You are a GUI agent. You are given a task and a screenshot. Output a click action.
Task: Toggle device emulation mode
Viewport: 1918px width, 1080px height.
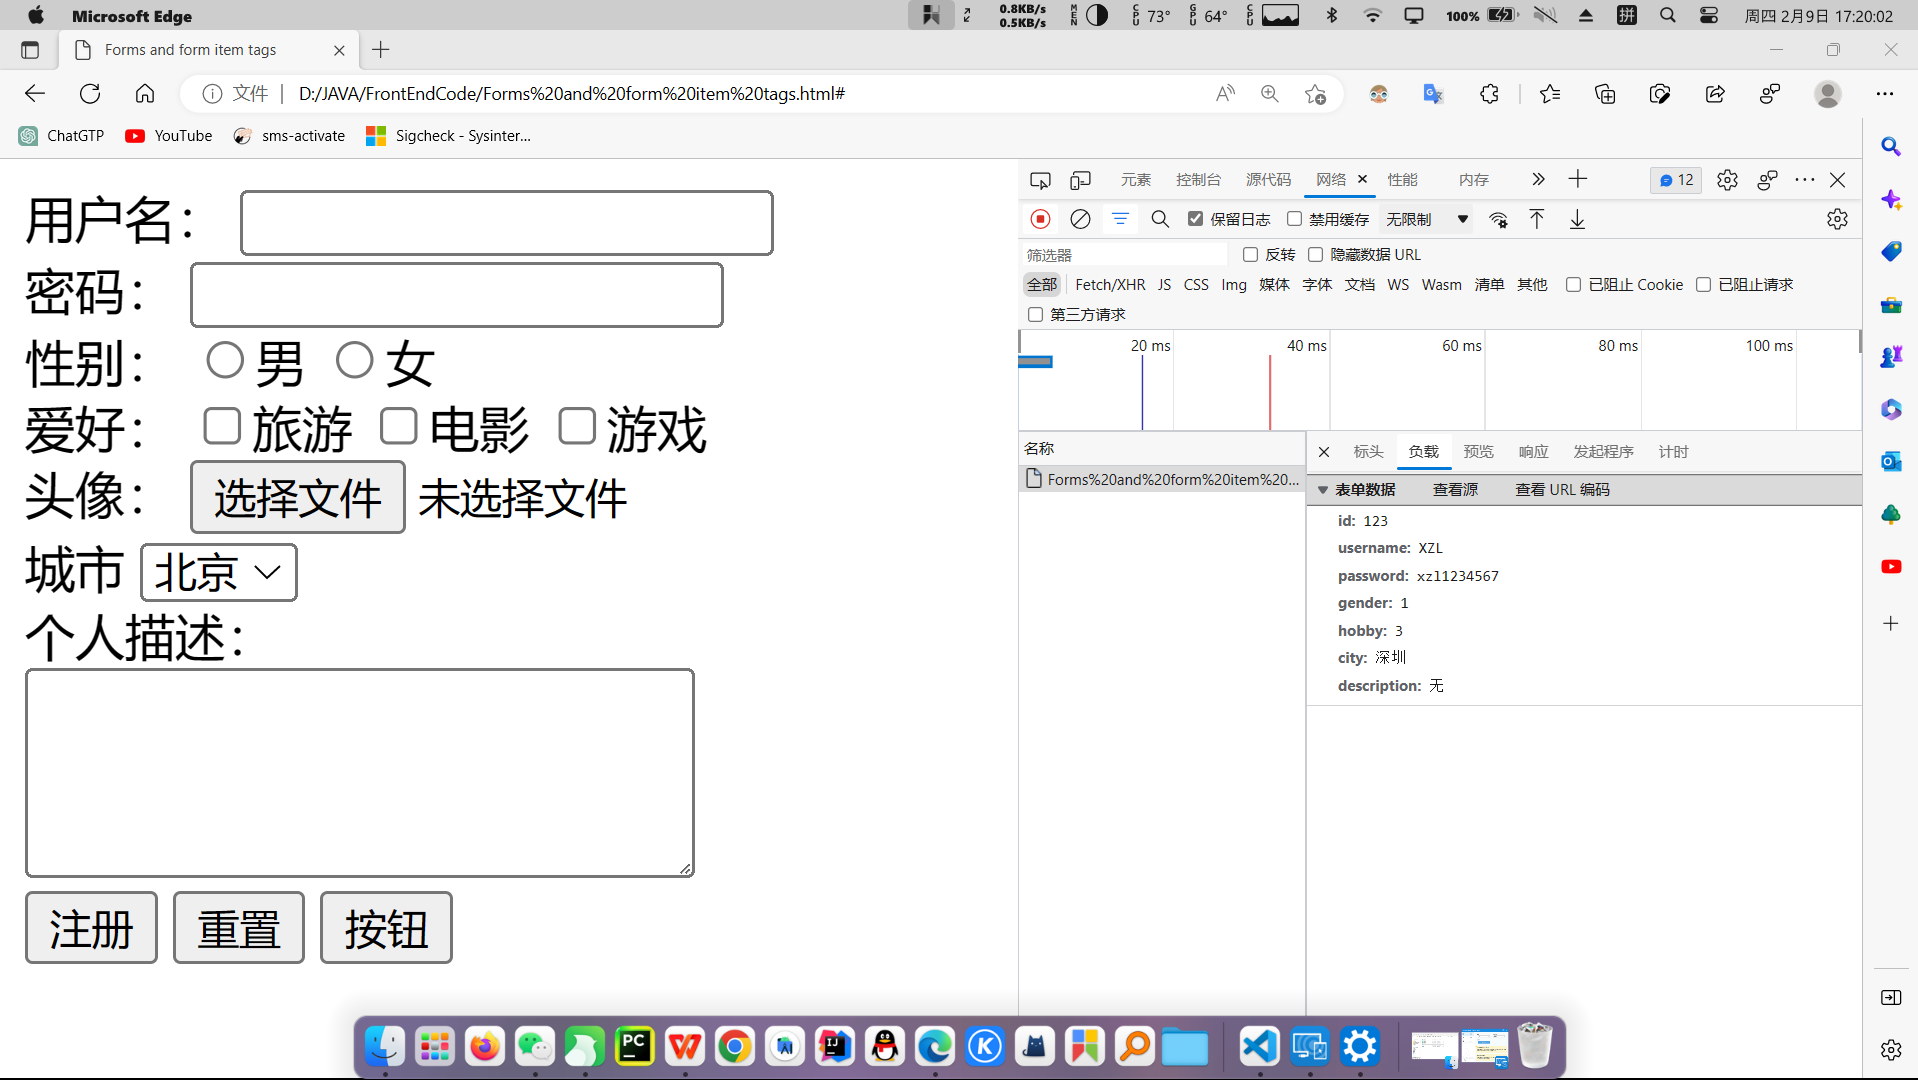coord(1080,180)
